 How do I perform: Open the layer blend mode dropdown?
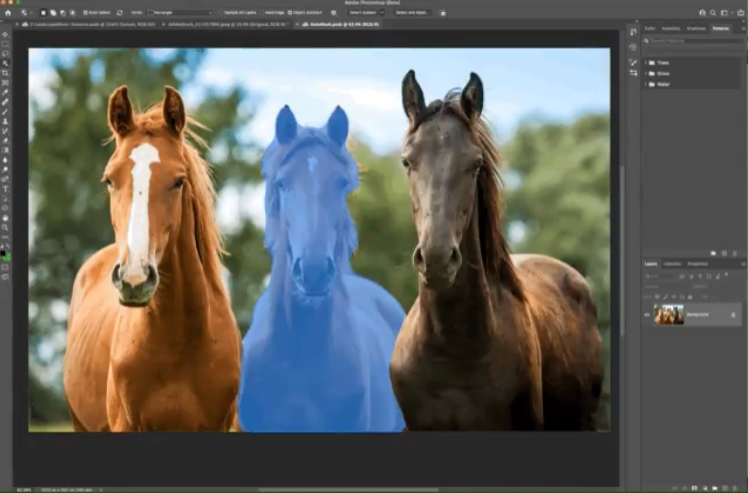click(665, 286)
